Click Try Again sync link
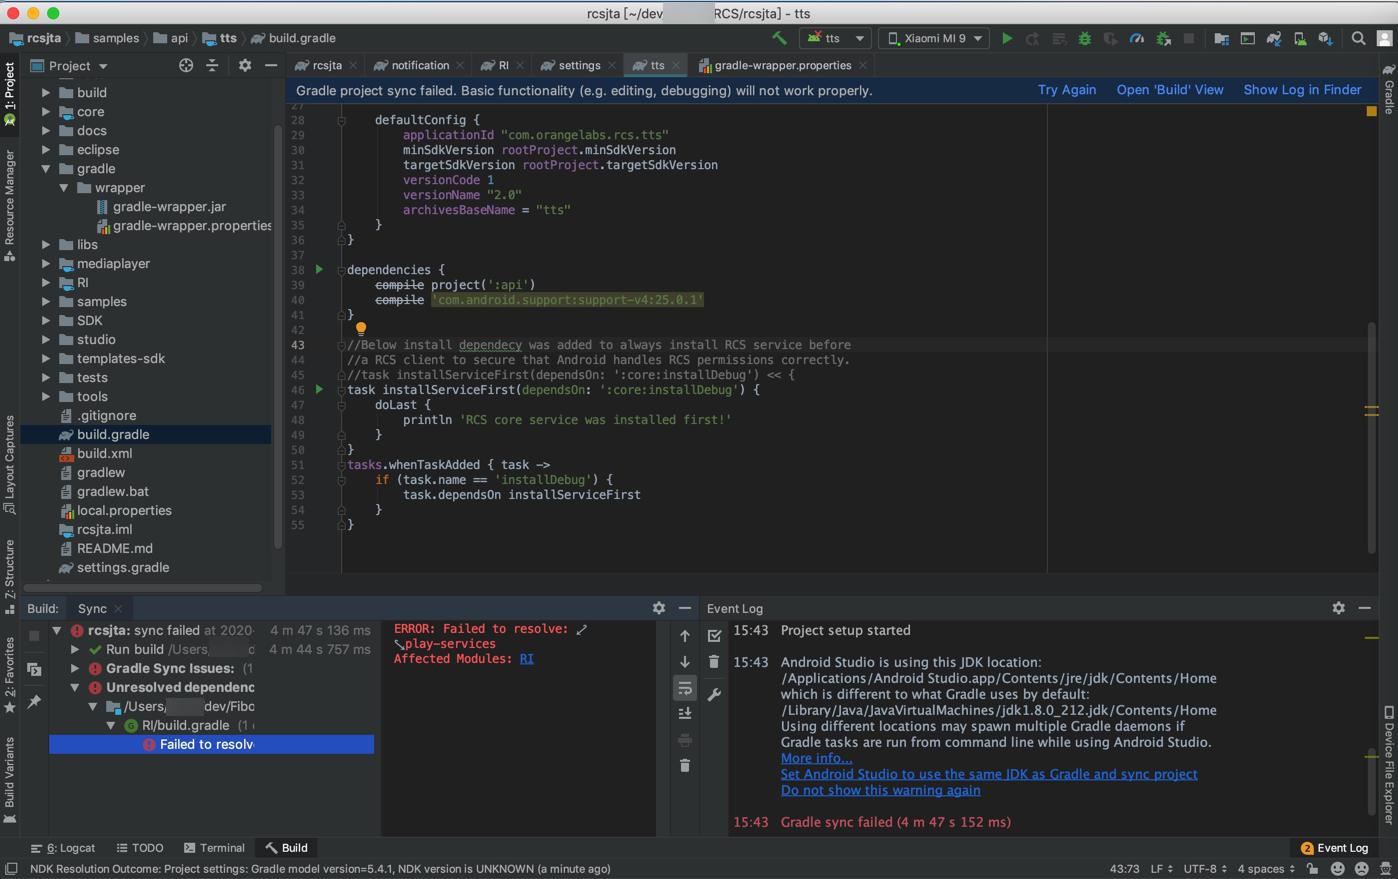The image size is (1398, 879). [1066, 90]
